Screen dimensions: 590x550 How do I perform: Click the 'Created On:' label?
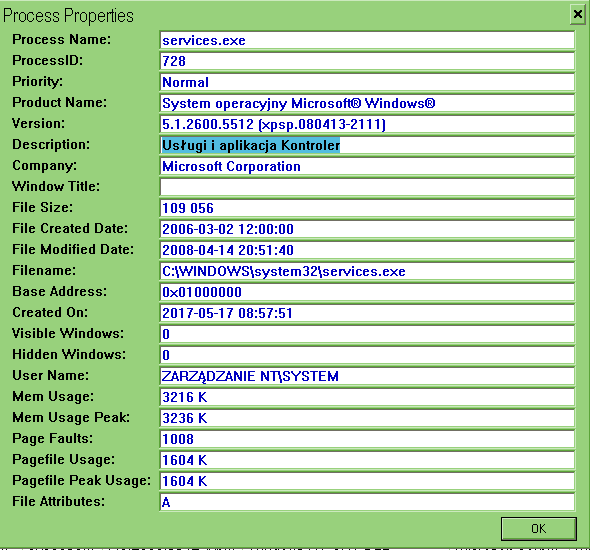(50, 312)
